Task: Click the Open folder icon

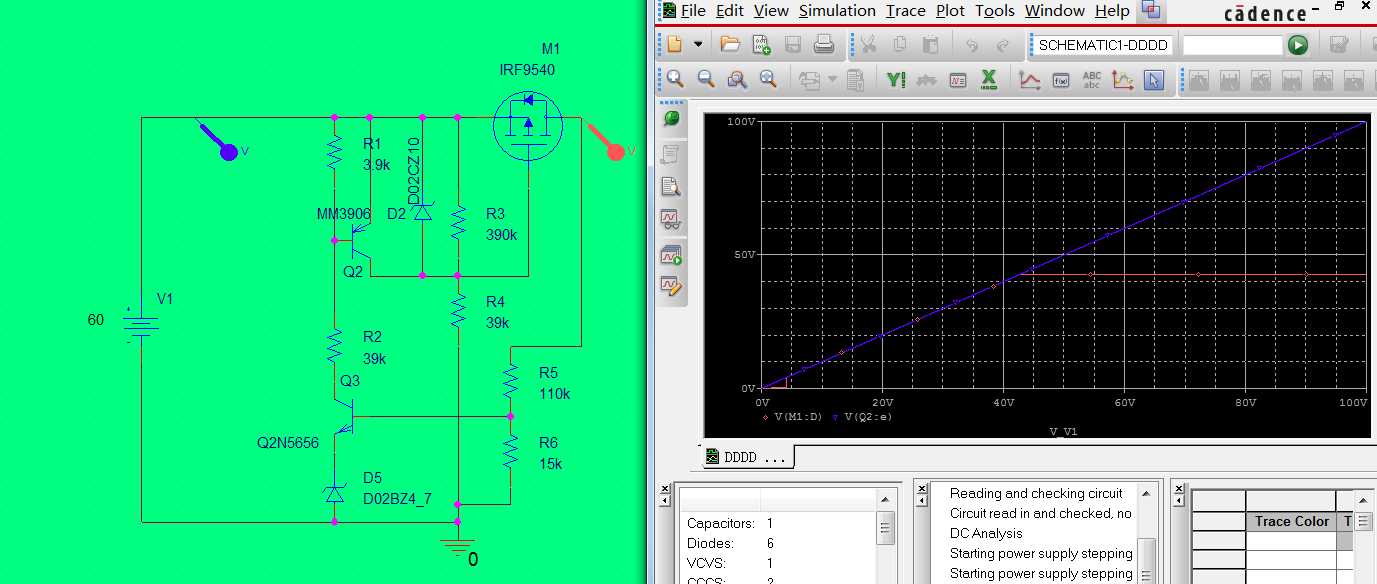Action: click(x=730, y=45)
